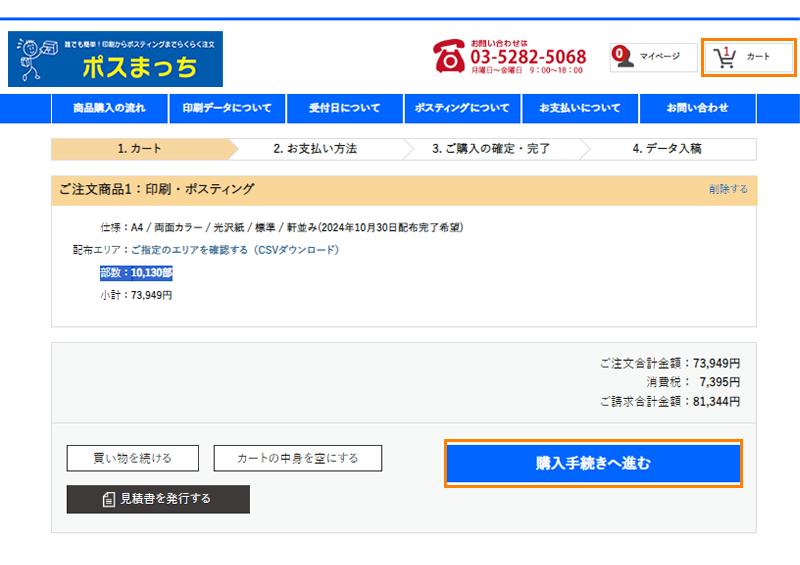This screenshot has width=800, height=565.
Task: Open 印刷データについて menu item
Action: 227,108
